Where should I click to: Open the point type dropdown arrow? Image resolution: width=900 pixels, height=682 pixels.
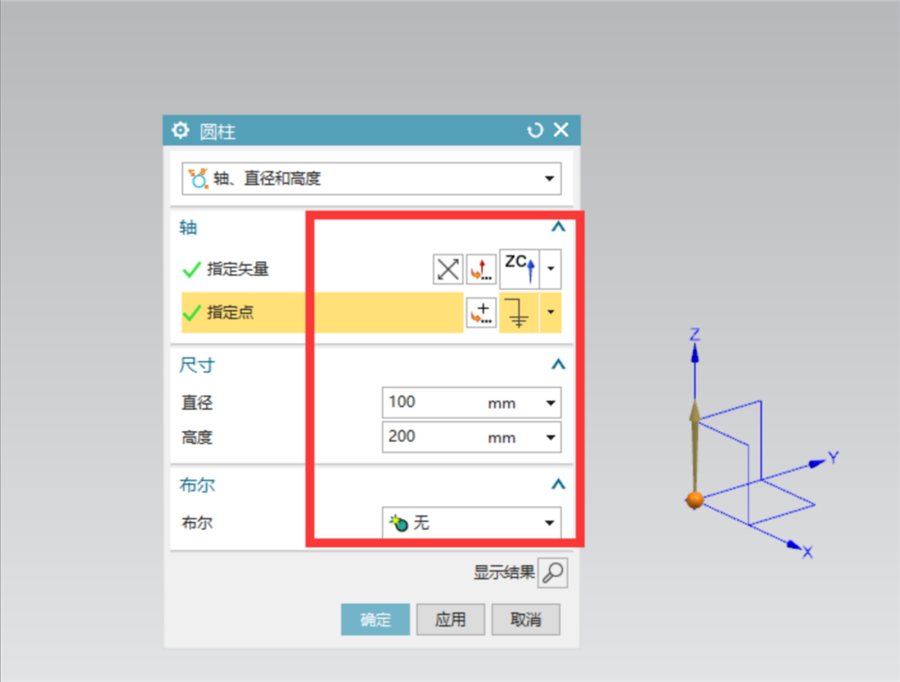pyautogui.click(x=551, y=313)
